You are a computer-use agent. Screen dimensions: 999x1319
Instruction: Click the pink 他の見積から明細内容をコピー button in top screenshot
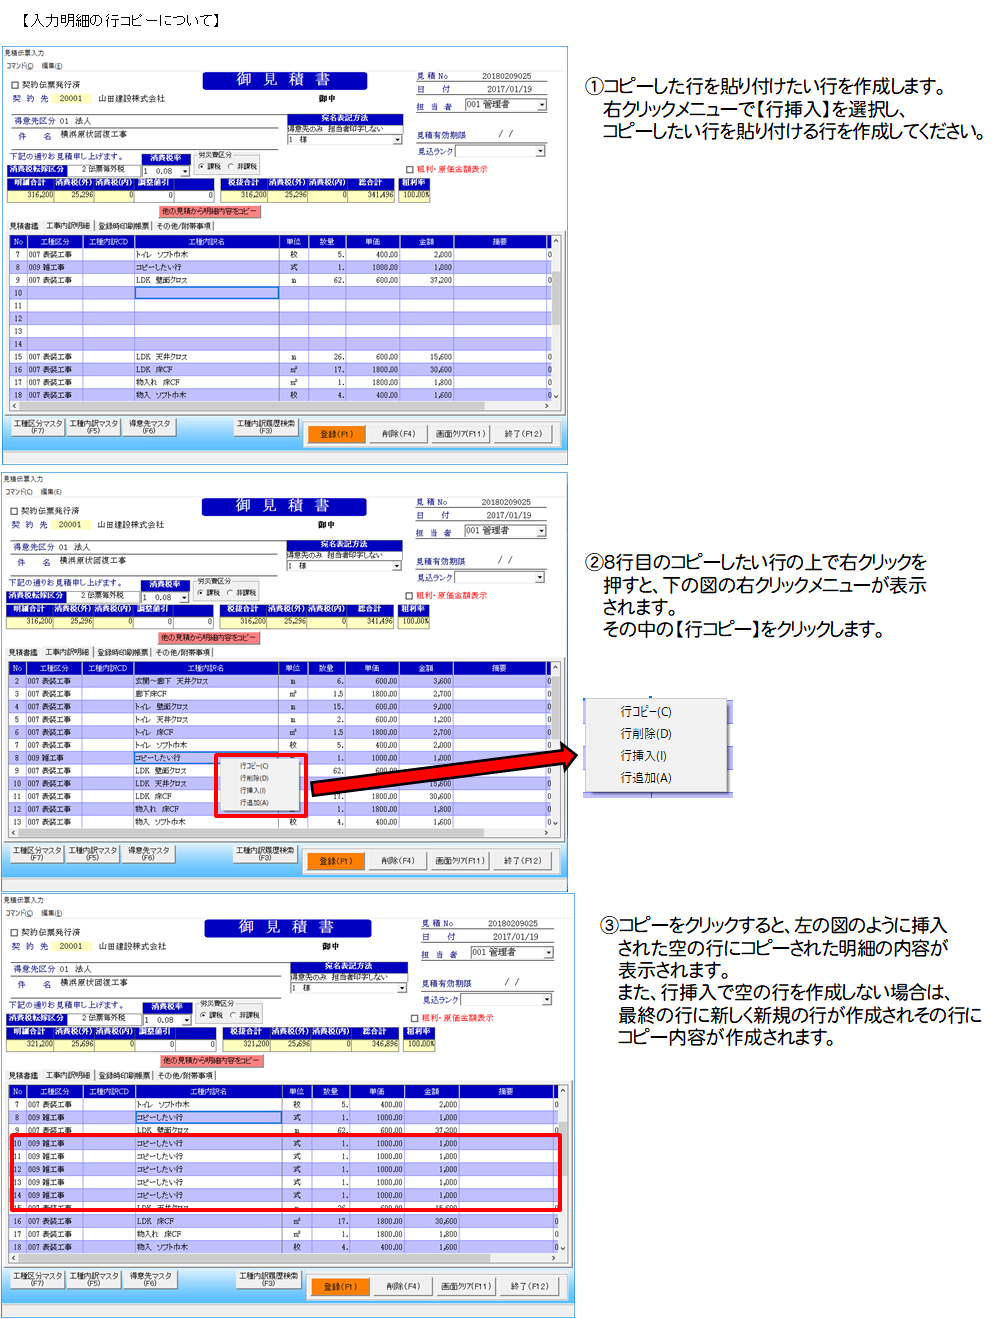[x=210, y=211]
